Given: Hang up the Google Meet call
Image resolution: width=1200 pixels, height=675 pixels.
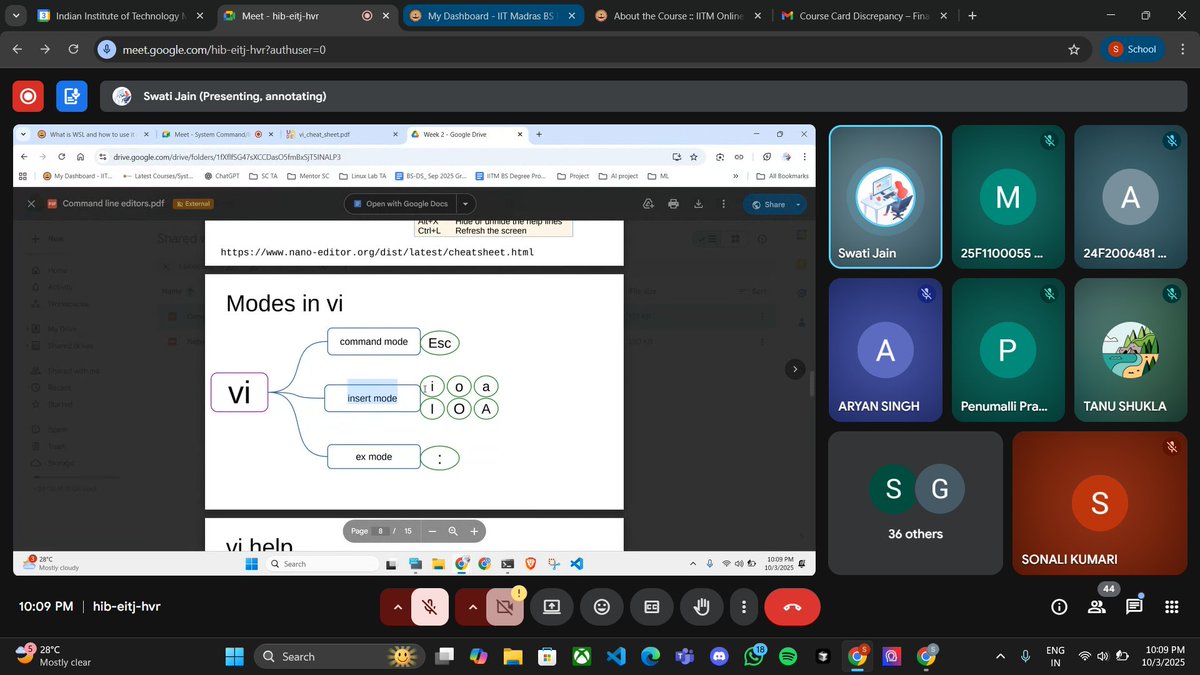Looking at the screenshot, I should coord(792,607).
